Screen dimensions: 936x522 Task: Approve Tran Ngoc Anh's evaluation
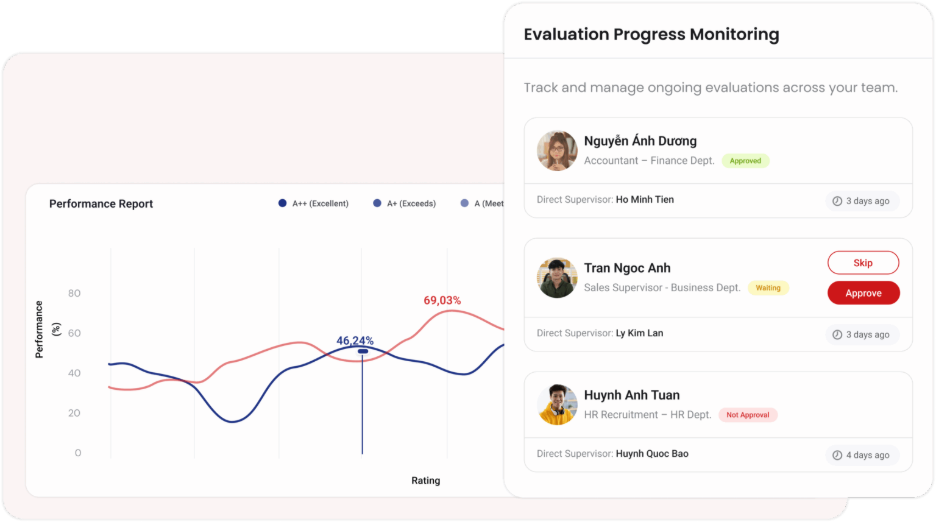pyautogui.click(x=863, y=293)
